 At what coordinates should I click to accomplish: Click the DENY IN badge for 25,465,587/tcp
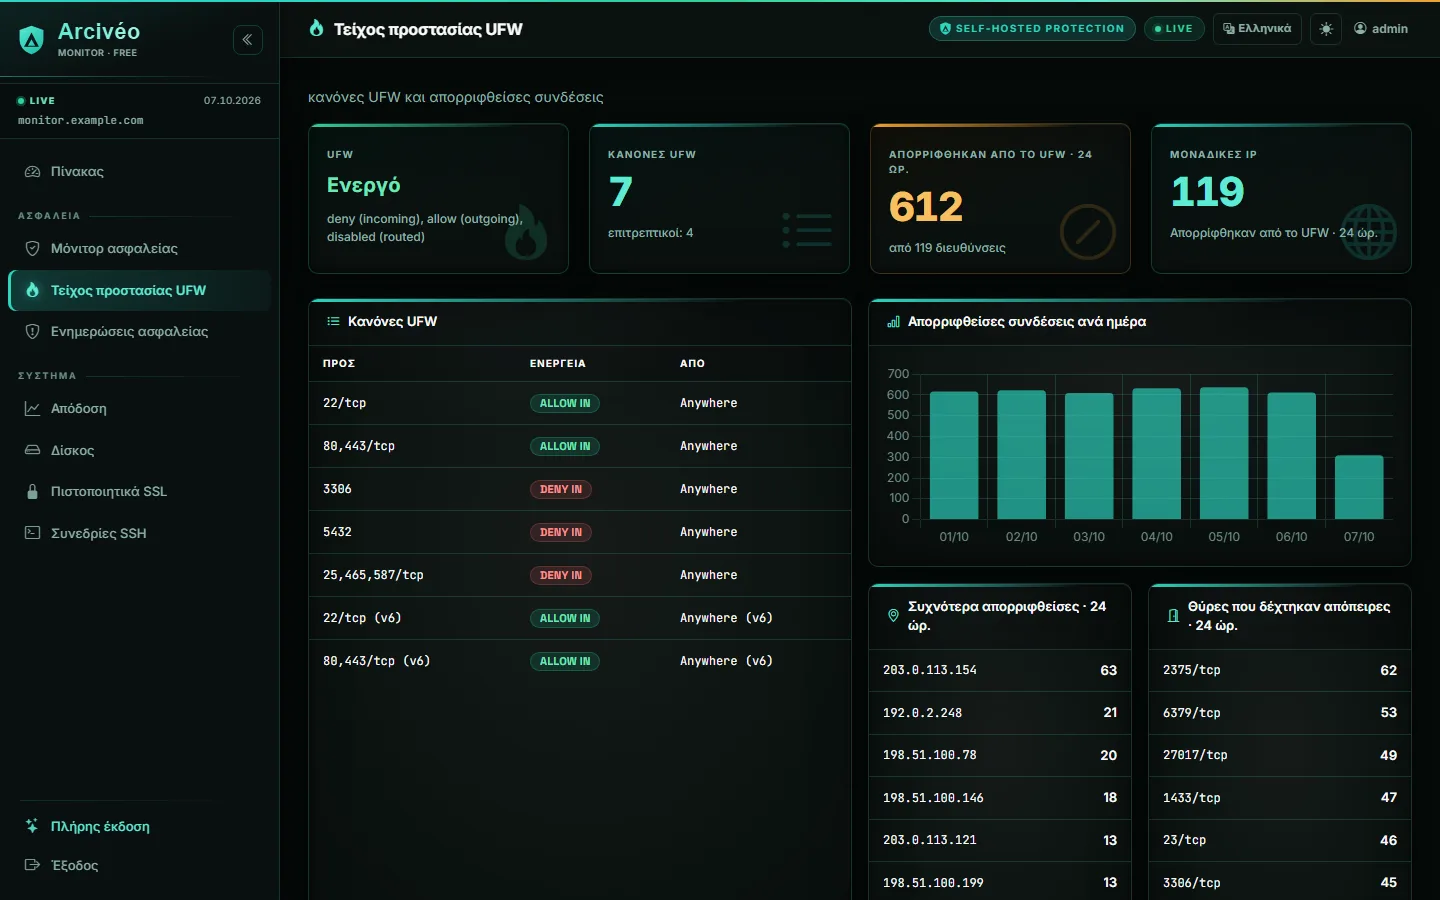tap(561, 576)
